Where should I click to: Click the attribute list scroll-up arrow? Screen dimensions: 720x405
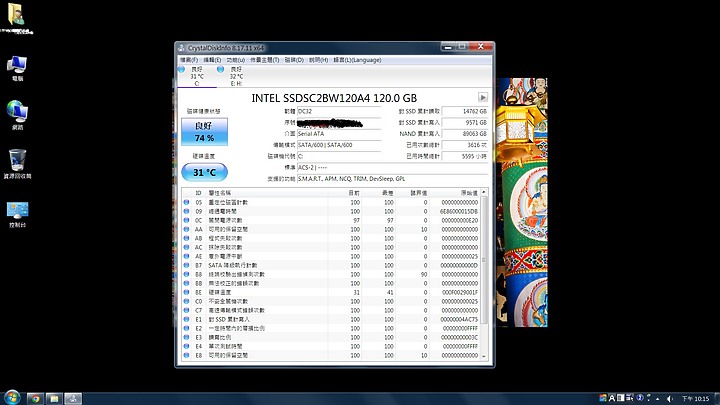pyautogui.click(x=484, y=192)
